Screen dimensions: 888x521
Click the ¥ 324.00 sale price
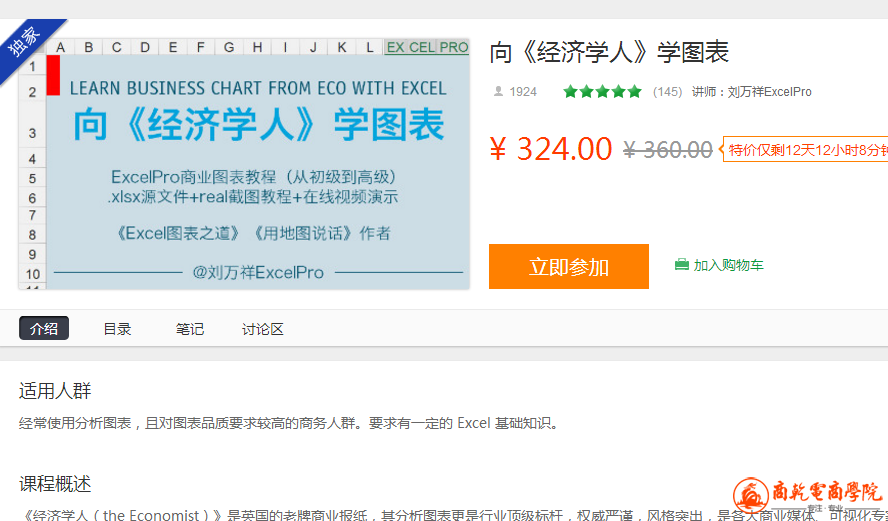(550, 149)
